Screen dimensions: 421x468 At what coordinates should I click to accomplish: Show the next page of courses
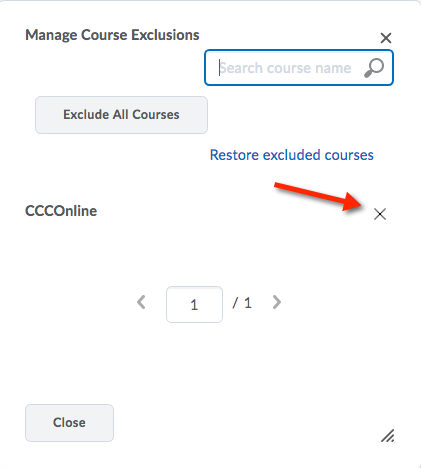[x=277, y=302]
